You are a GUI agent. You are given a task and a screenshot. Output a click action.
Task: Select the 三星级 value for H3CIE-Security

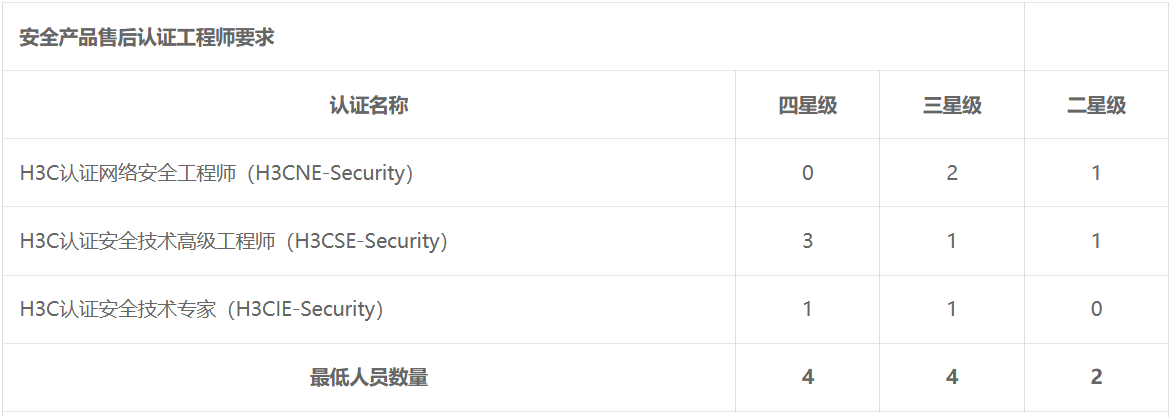tap(952, 309)
